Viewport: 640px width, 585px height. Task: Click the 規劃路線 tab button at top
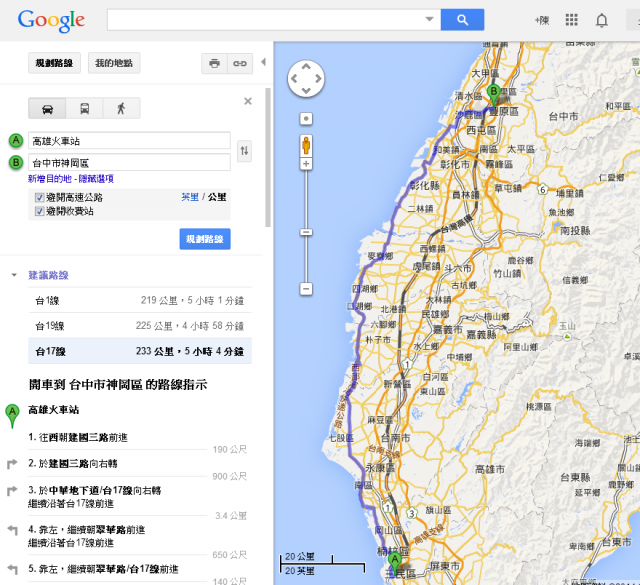(54, 63)
